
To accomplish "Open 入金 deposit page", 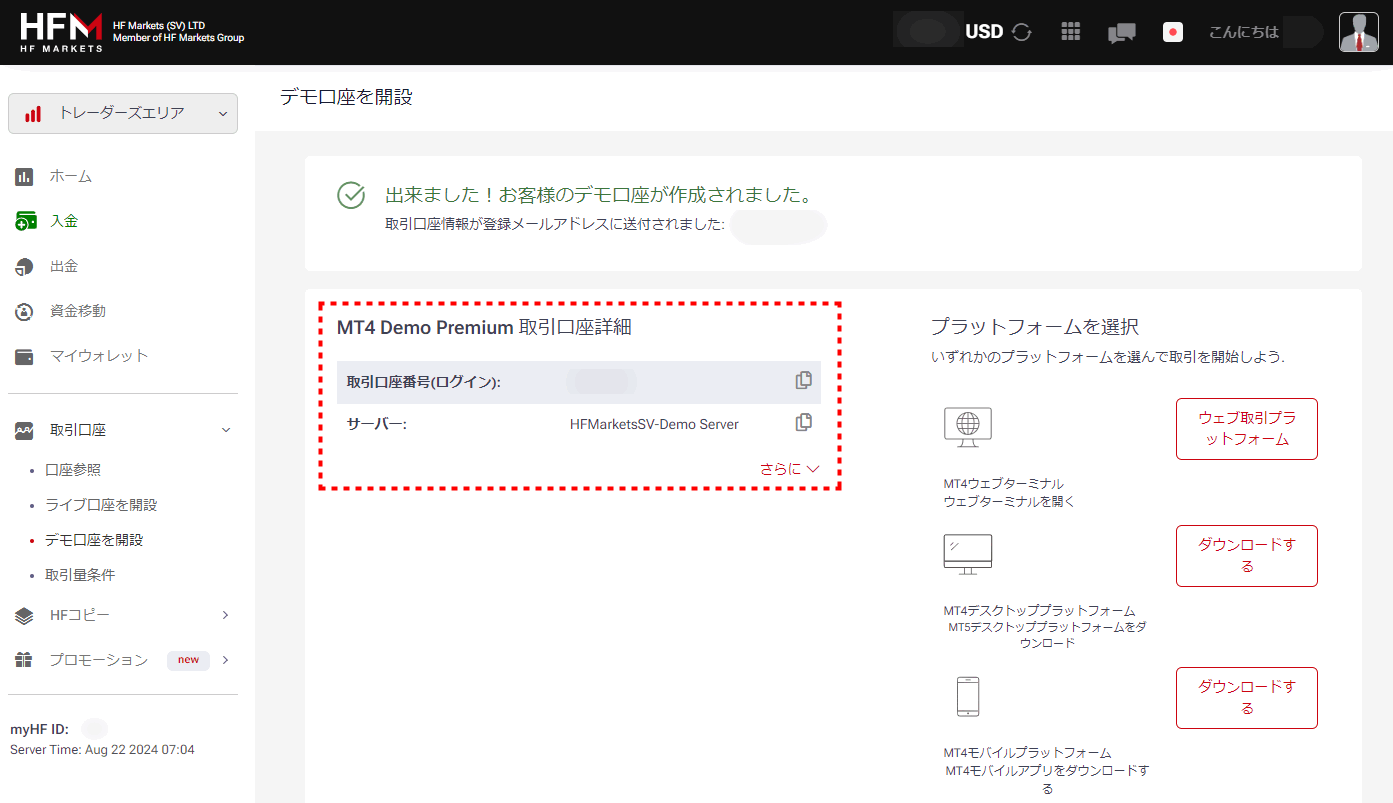I will tap(64, 221).
